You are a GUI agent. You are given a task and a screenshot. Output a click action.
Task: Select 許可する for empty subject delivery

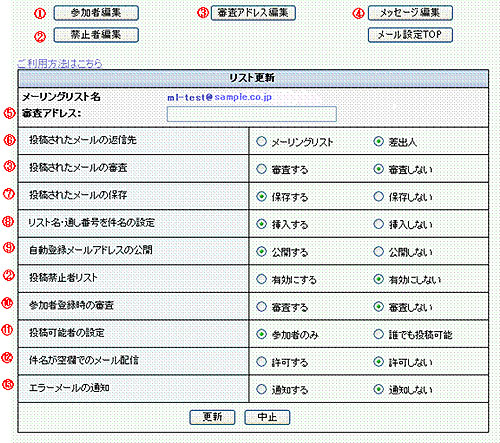(x=261, y=362)
